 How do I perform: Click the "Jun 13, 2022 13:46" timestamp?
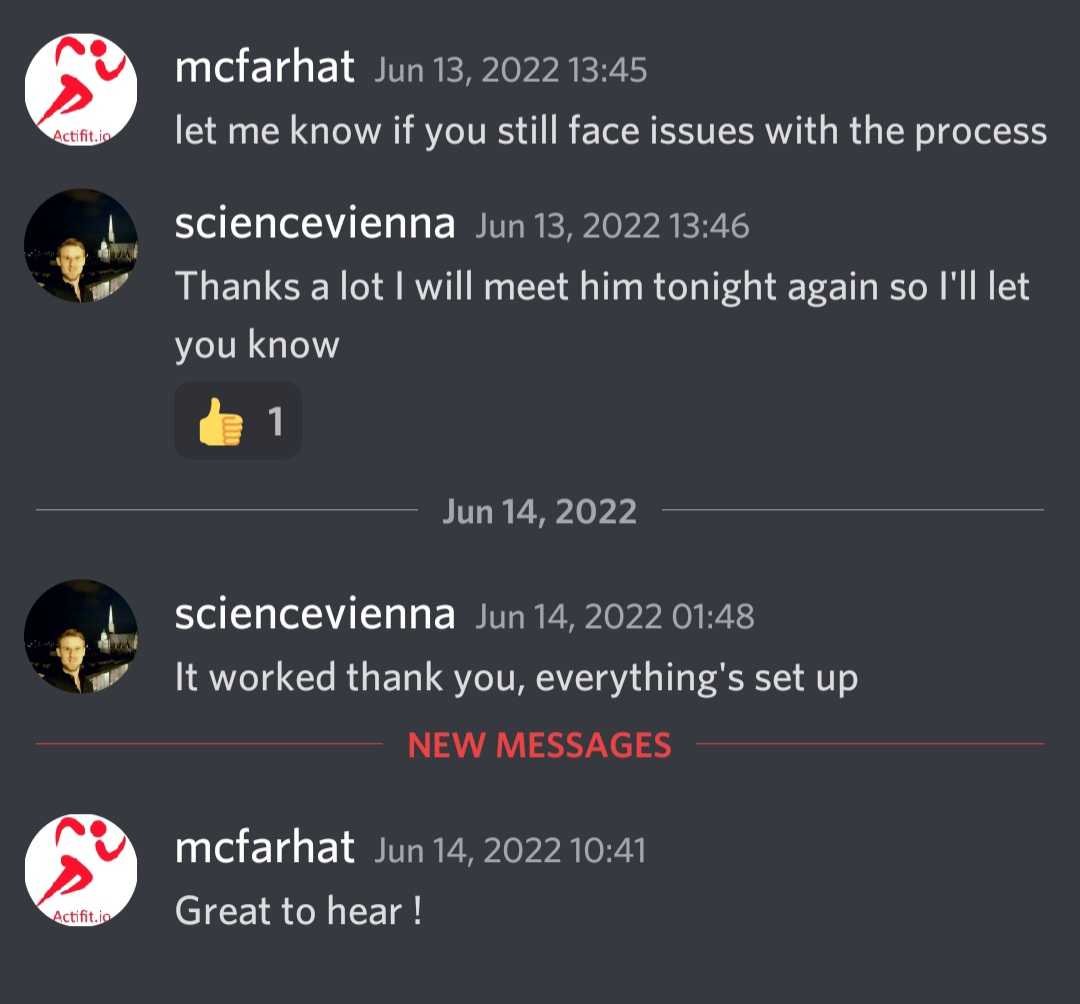612,226
